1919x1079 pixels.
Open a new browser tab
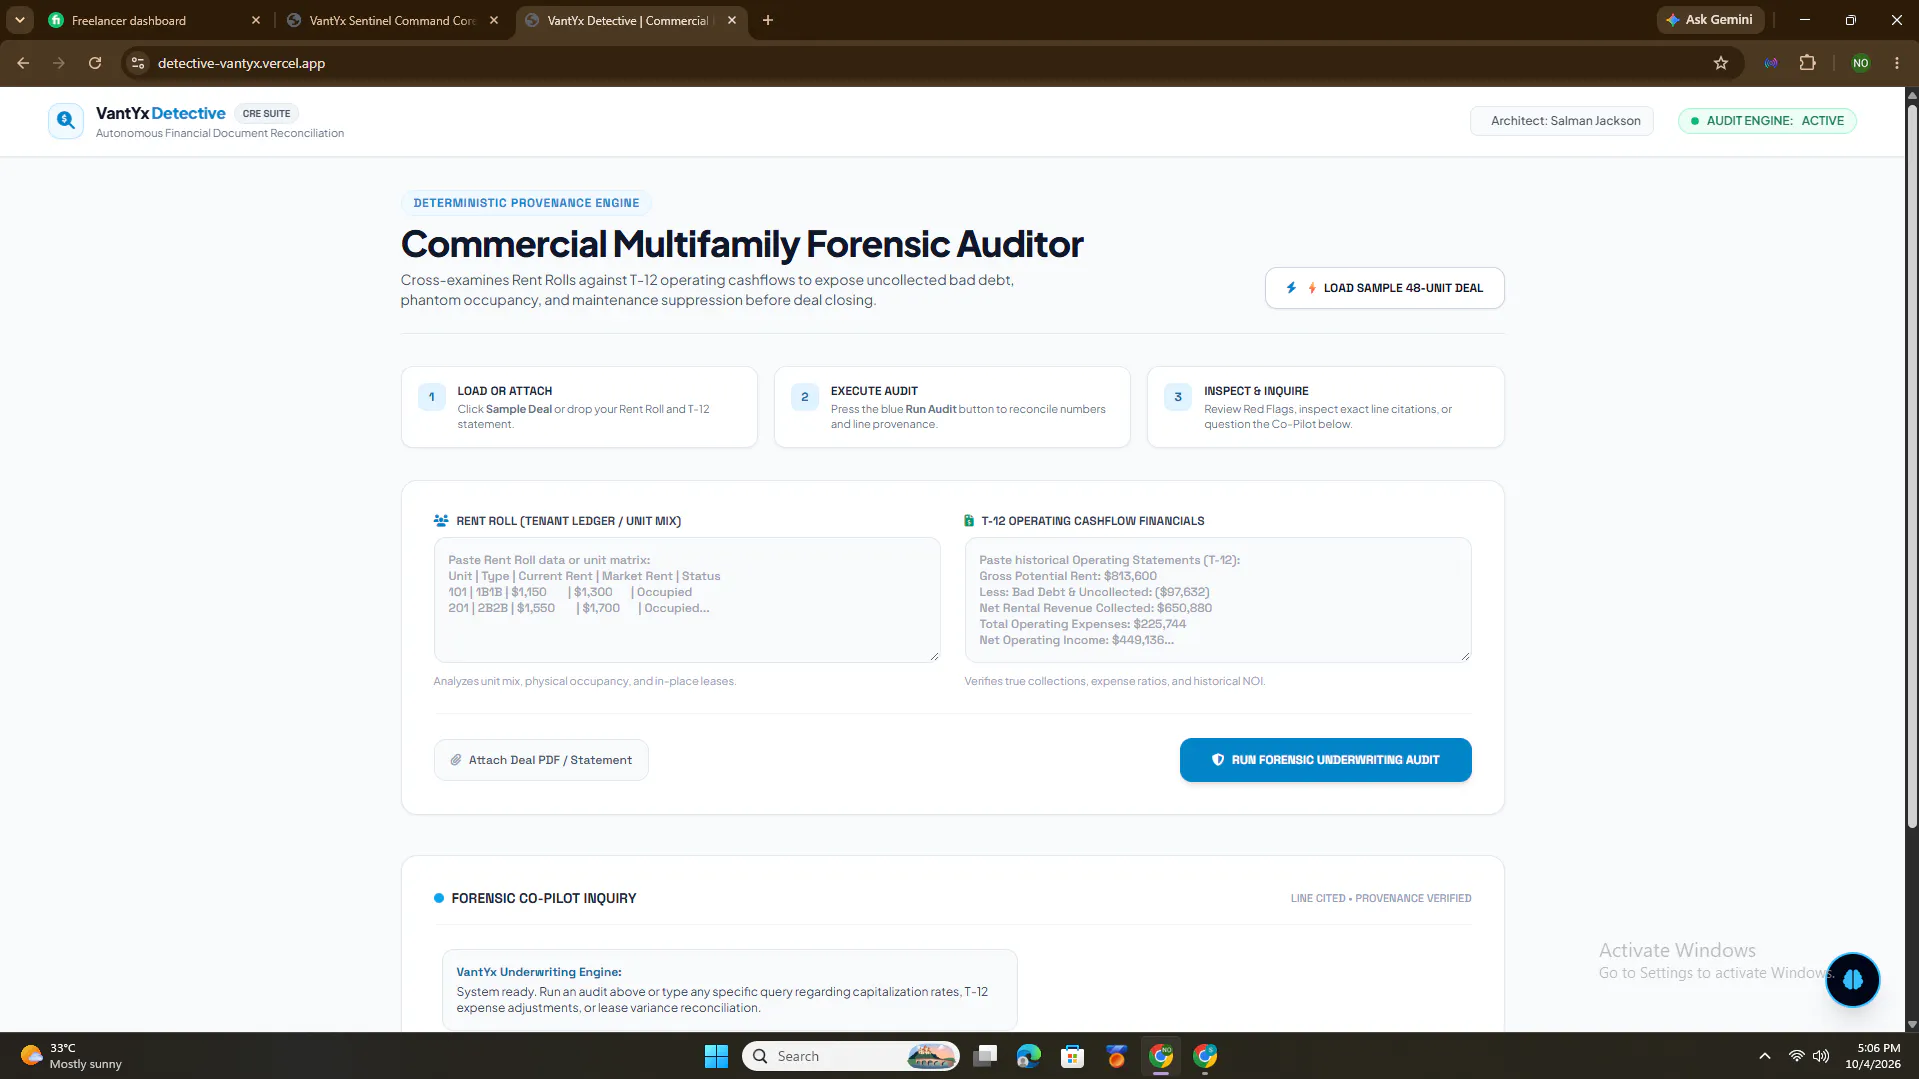pos(768,20)
